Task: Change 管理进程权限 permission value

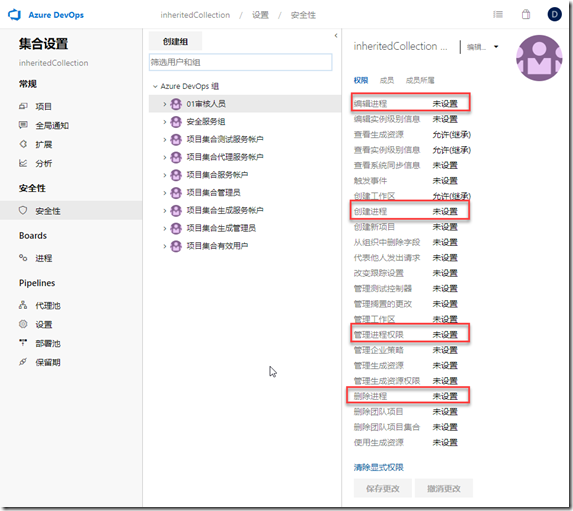Action: [x=445, y=335]
